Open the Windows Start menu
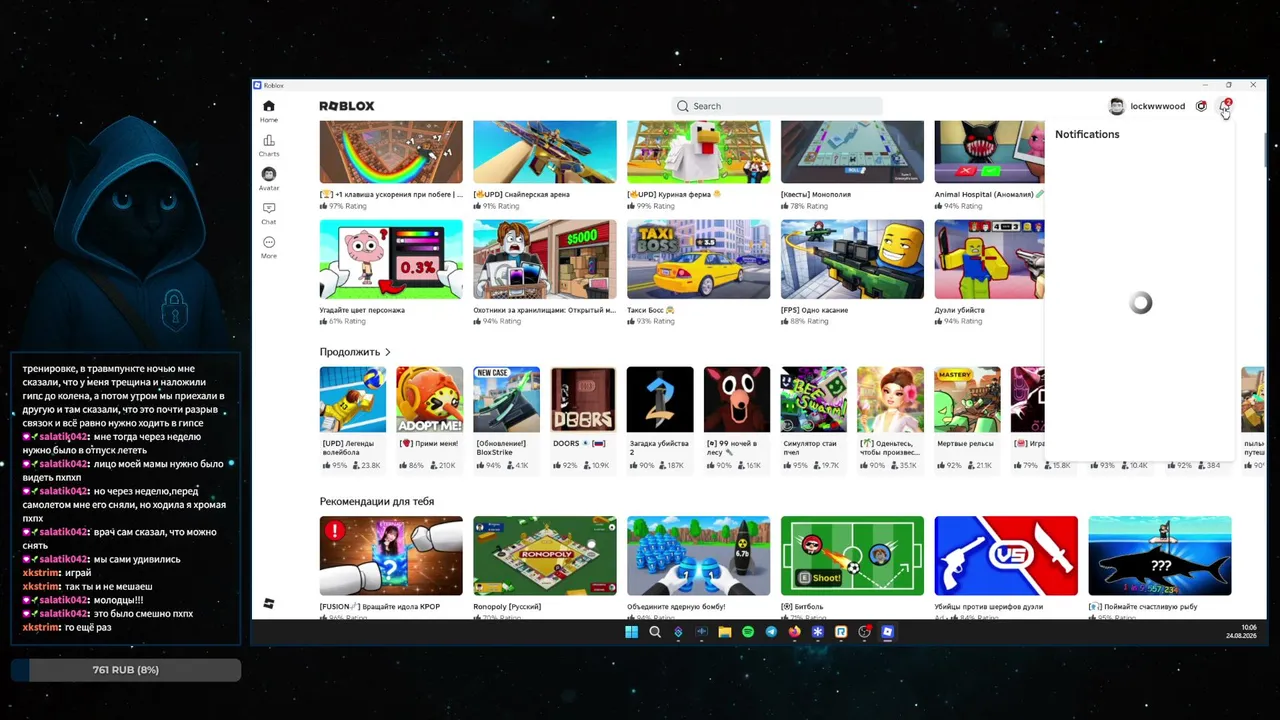Image resolution: width=1280 pixels, height=720 pixels. coord(631,632)
